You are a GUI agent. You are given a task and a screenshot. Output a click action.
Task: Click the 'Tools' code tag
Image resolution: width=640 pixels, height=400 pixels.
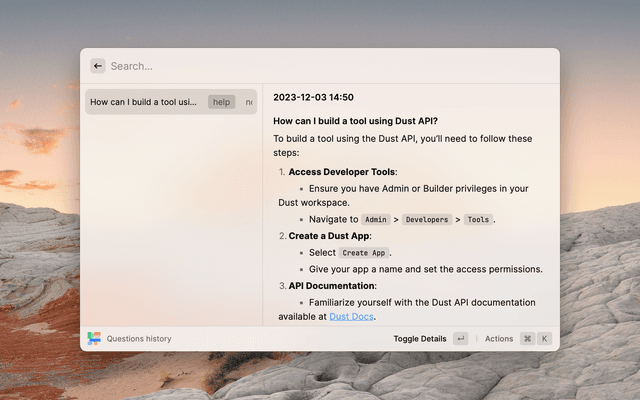pyautogui.click(x=478, y=219)
